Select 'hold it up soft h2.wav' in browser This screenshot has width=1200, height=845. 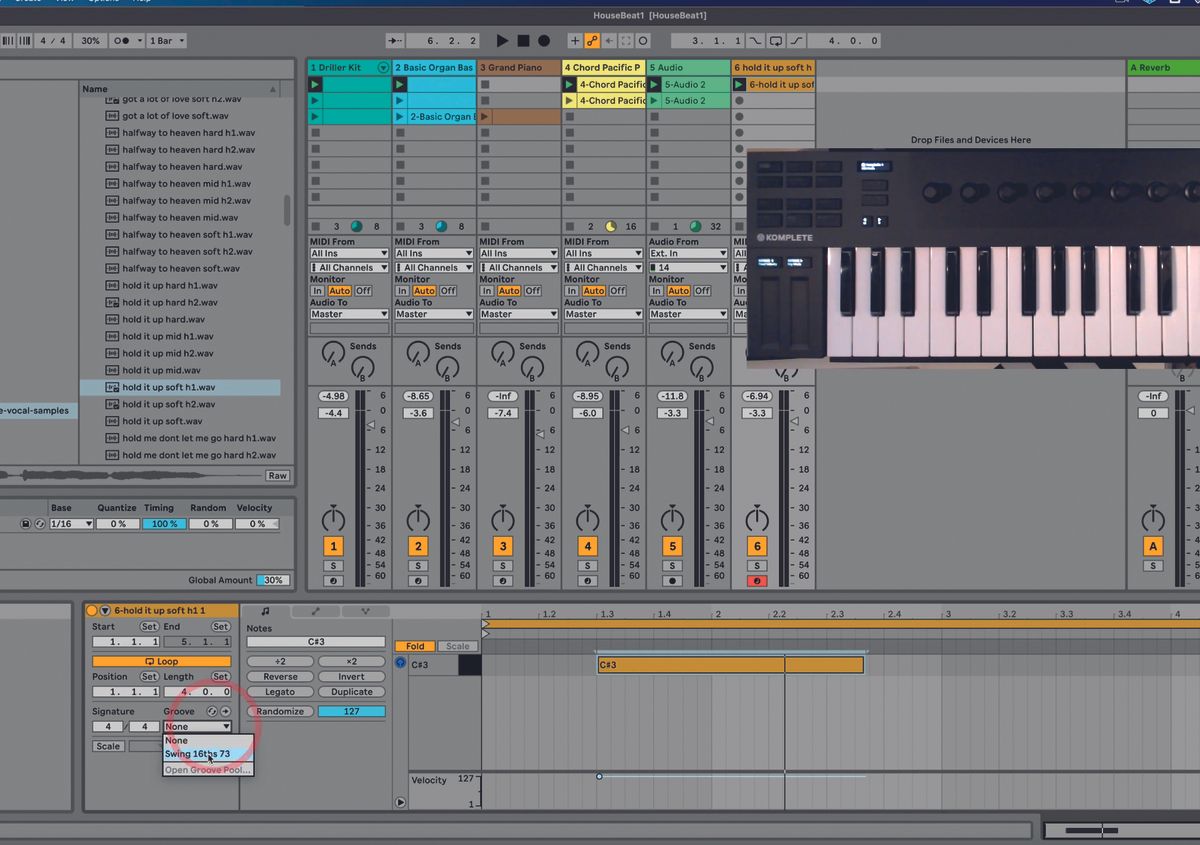168,404
